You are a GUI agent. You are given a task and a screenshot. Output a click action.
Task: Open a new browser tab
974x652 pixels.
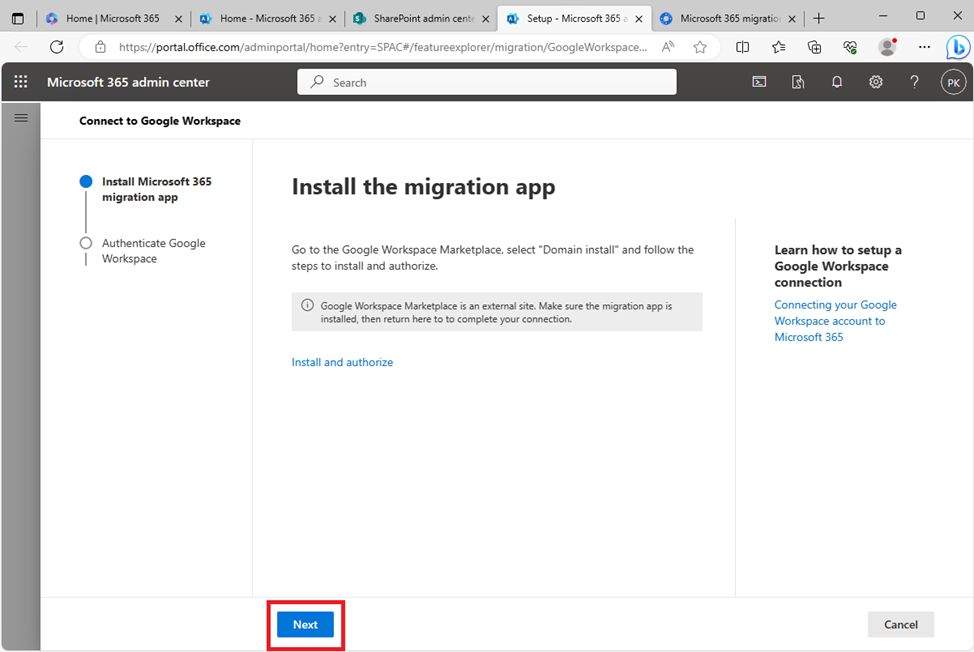(819, 19)
